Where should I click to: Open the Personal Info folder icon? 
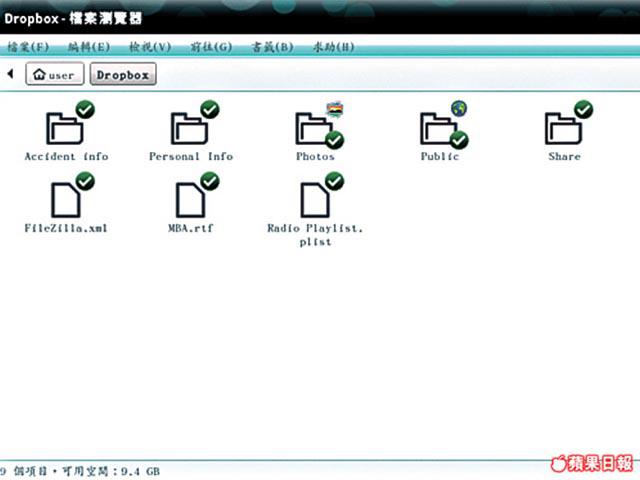pyautogui.click(x=189, y=129)
